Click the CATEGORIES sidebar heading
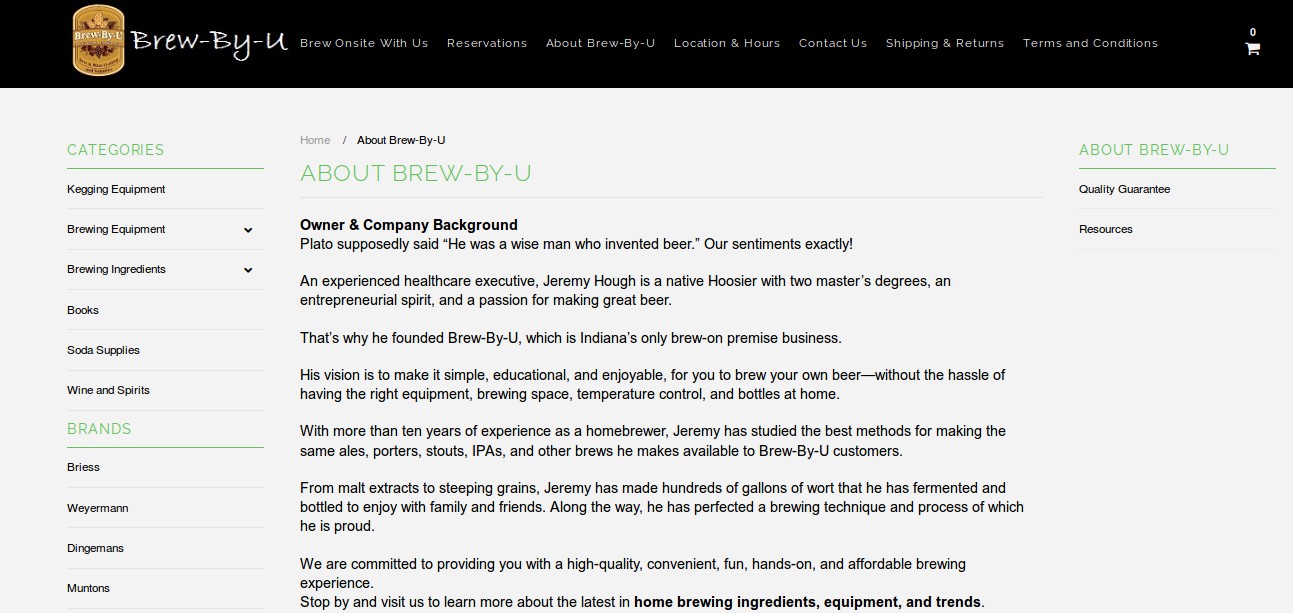This screenshot has width=1293, height=613. [115, 150]
